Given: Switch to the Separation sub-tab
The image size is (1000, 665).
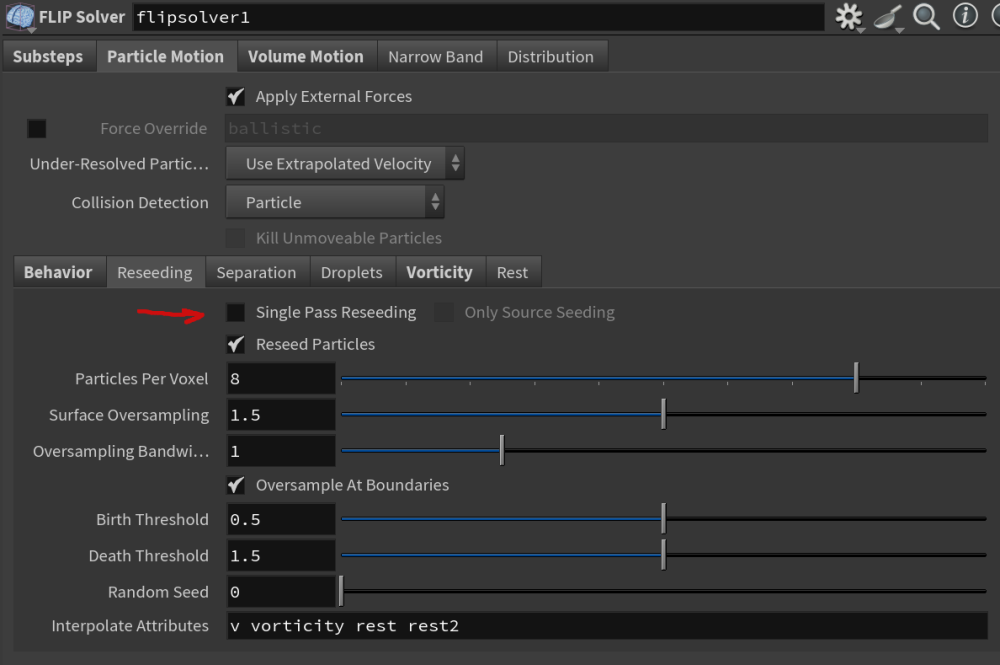Looking at the screenshot, I should click(x=256, y=272).
